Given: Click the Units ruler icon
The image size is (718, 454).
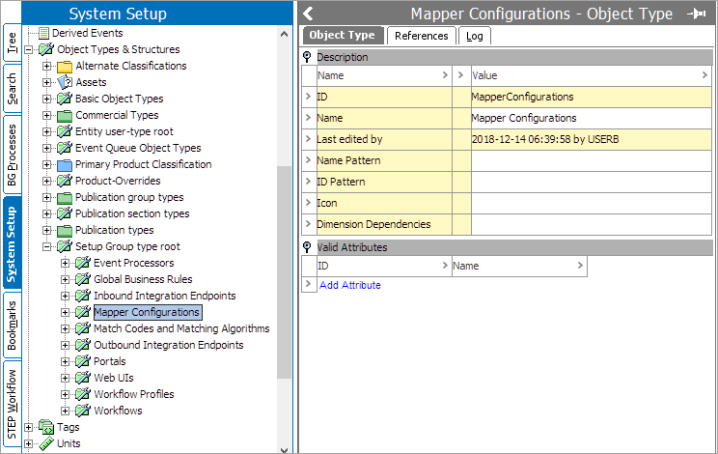Looking at the screenshot, I should [x=46, y=443].
